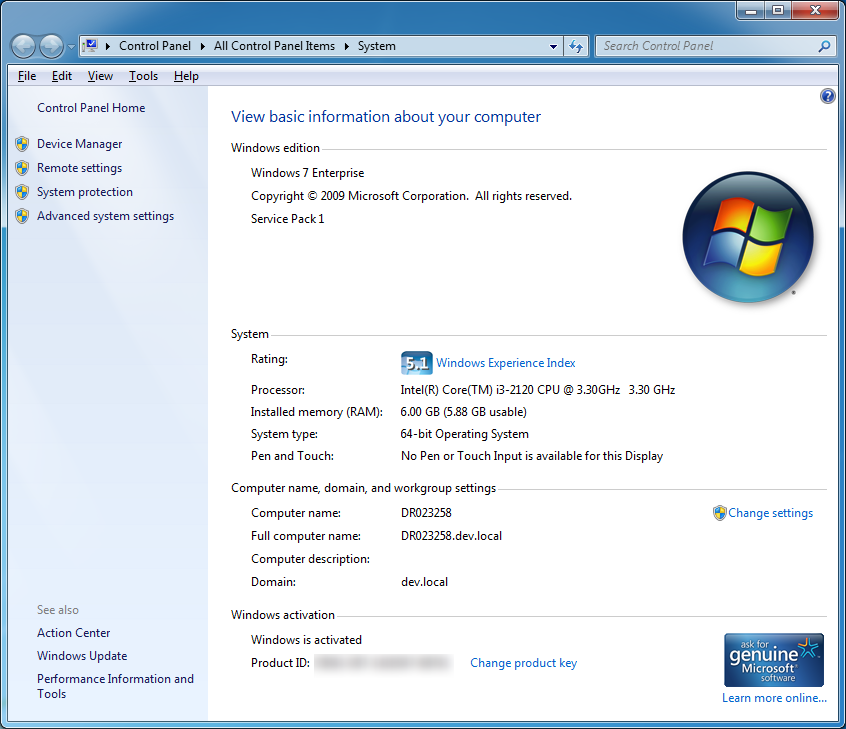Open the Tools menu
The image size is (846, 729).
(143, 76)
